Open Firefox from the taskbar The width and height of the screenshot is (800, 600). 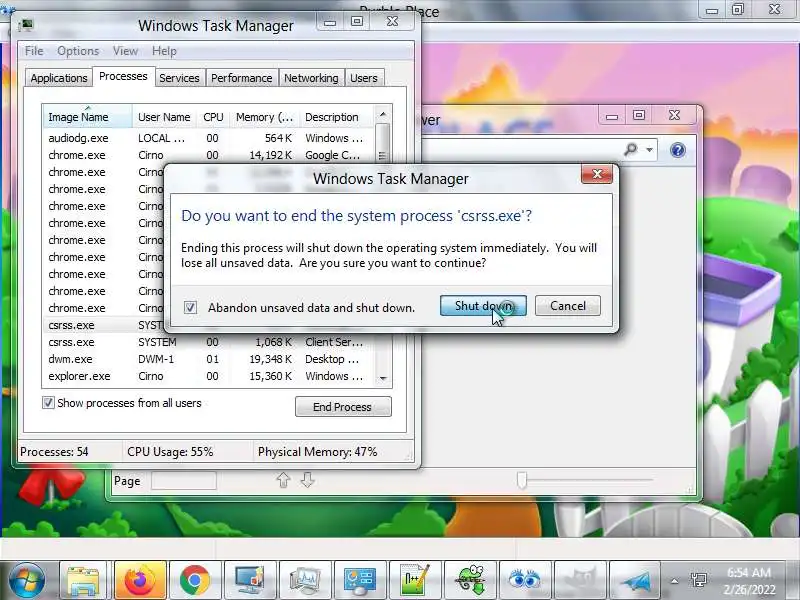tap(139, 581)
